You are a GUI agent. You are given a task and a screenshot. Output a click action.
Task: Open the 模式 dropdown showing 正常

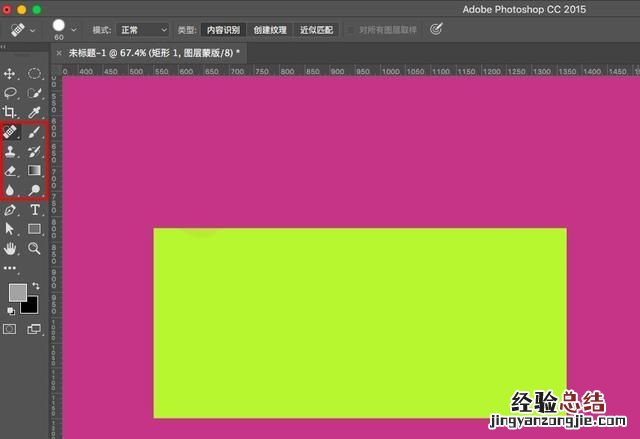143,30
